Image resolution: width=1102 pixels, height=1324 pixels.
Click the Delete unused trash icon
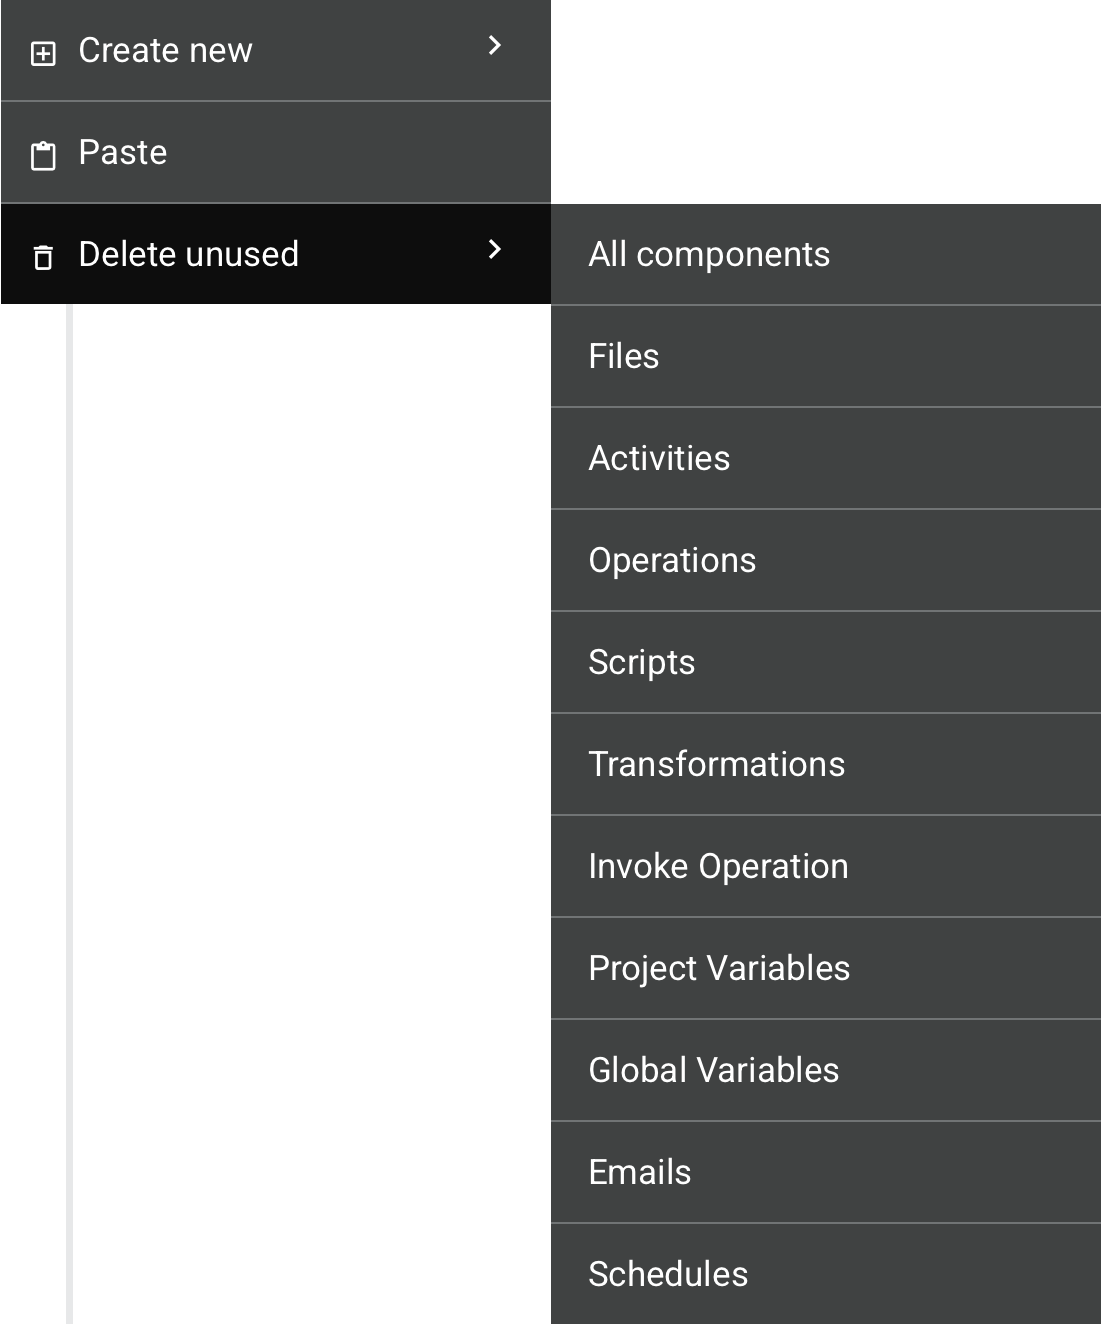point(43,257)
